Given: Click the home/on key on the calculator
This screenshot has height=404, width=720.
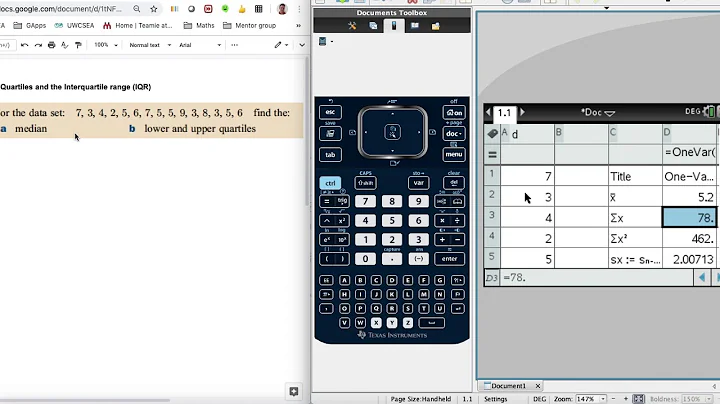Looking at the screenshot, I should tap(454, 112).
